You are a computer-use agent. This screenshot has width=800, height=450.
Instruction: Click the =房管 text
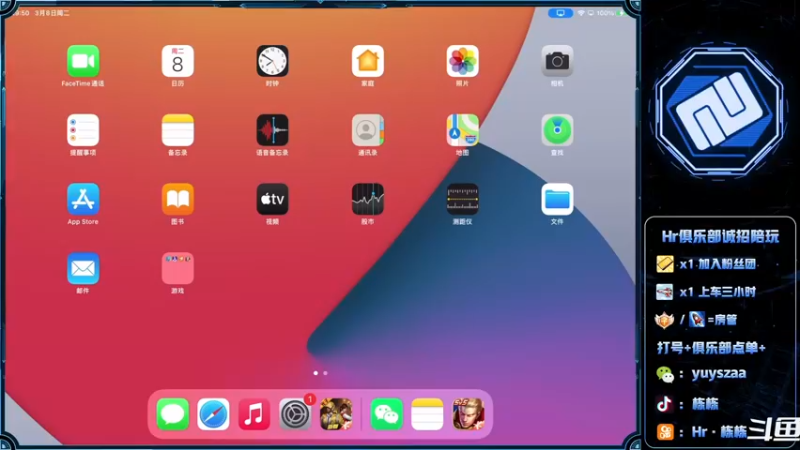tap(722, 320)
